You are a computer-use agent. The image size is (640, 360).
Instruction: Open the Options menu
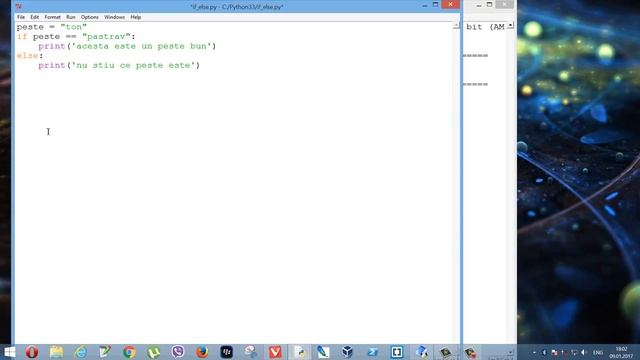point(89,17)
